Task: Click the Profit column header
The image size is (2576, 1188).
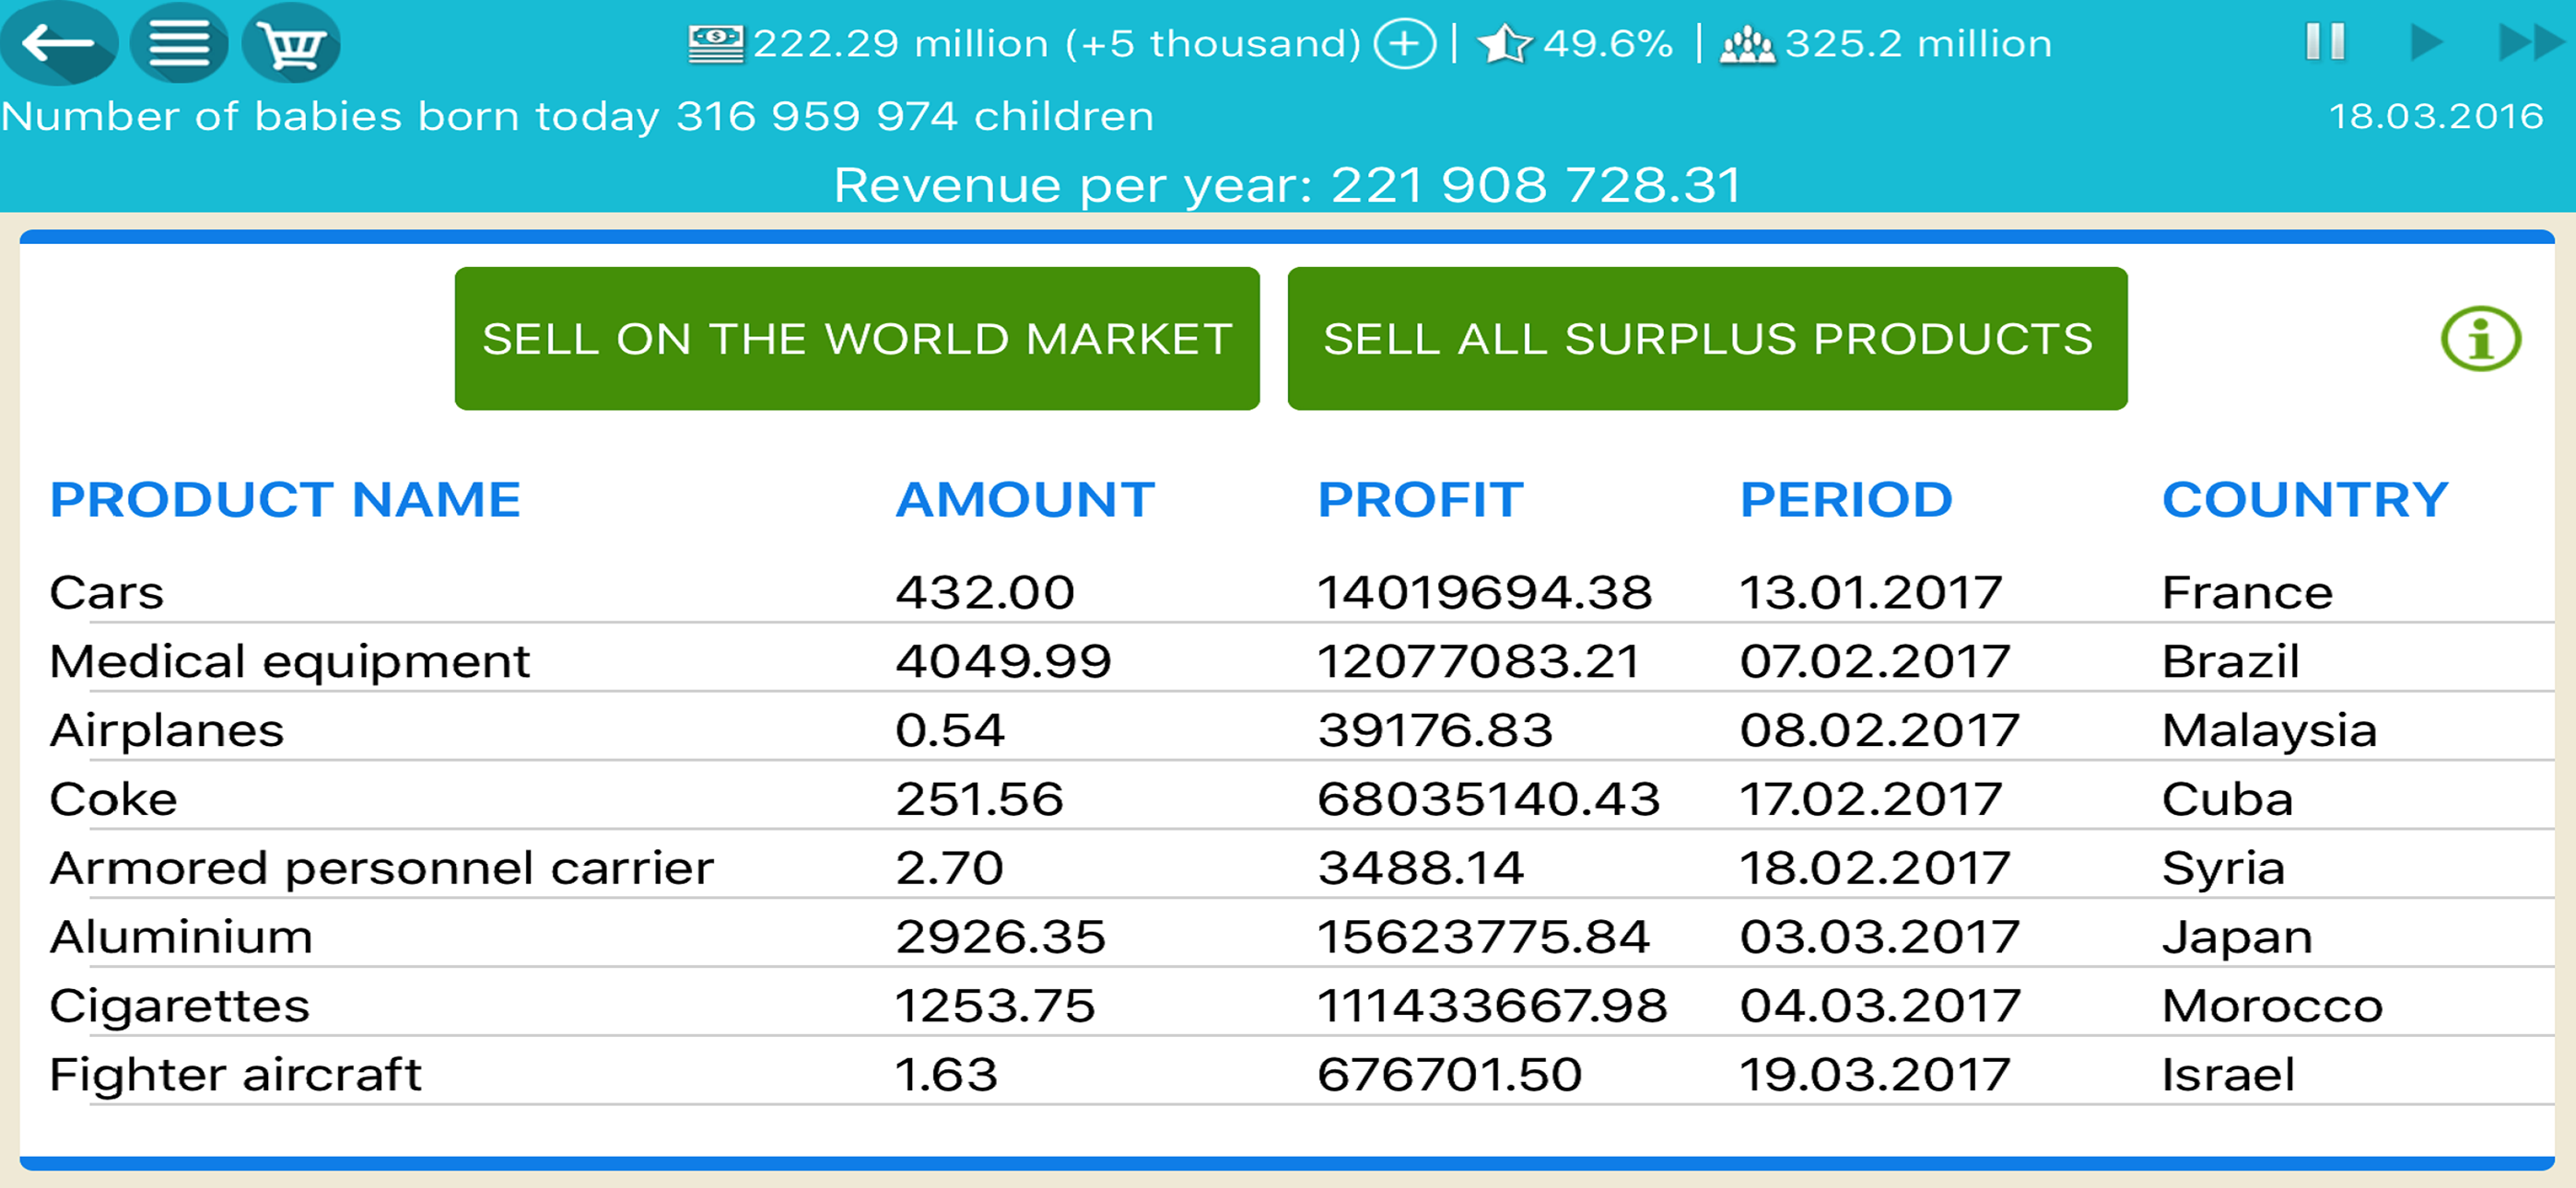Action: point(1420,499)
